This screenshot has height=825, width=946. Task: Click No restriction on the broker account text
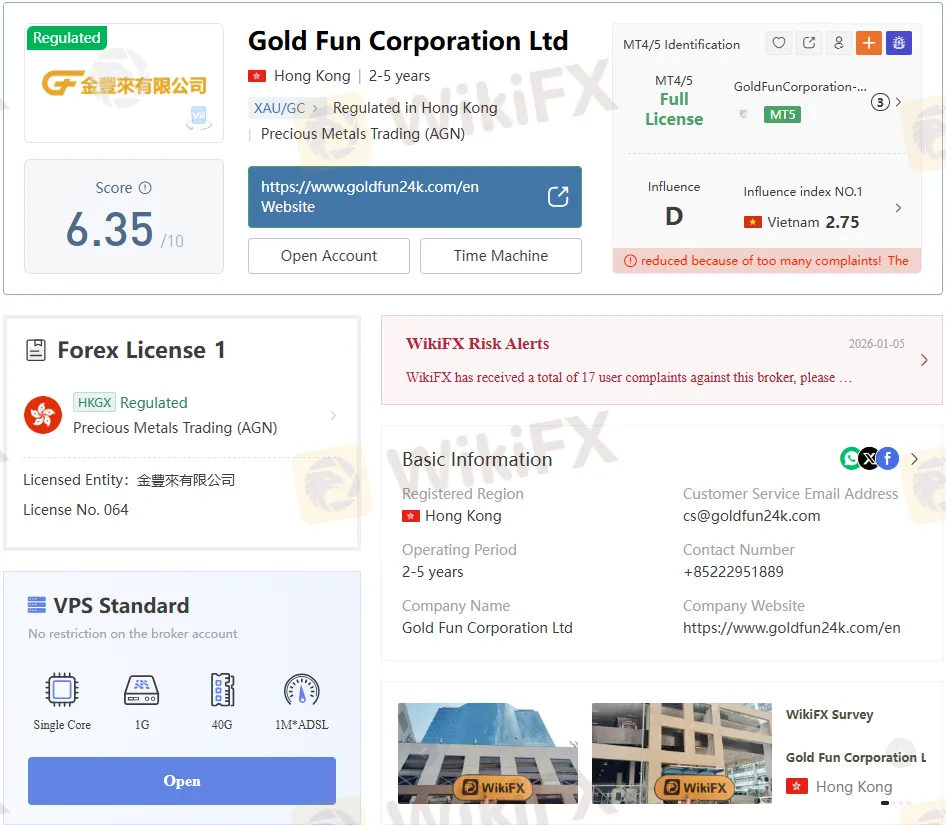point(133,634)
